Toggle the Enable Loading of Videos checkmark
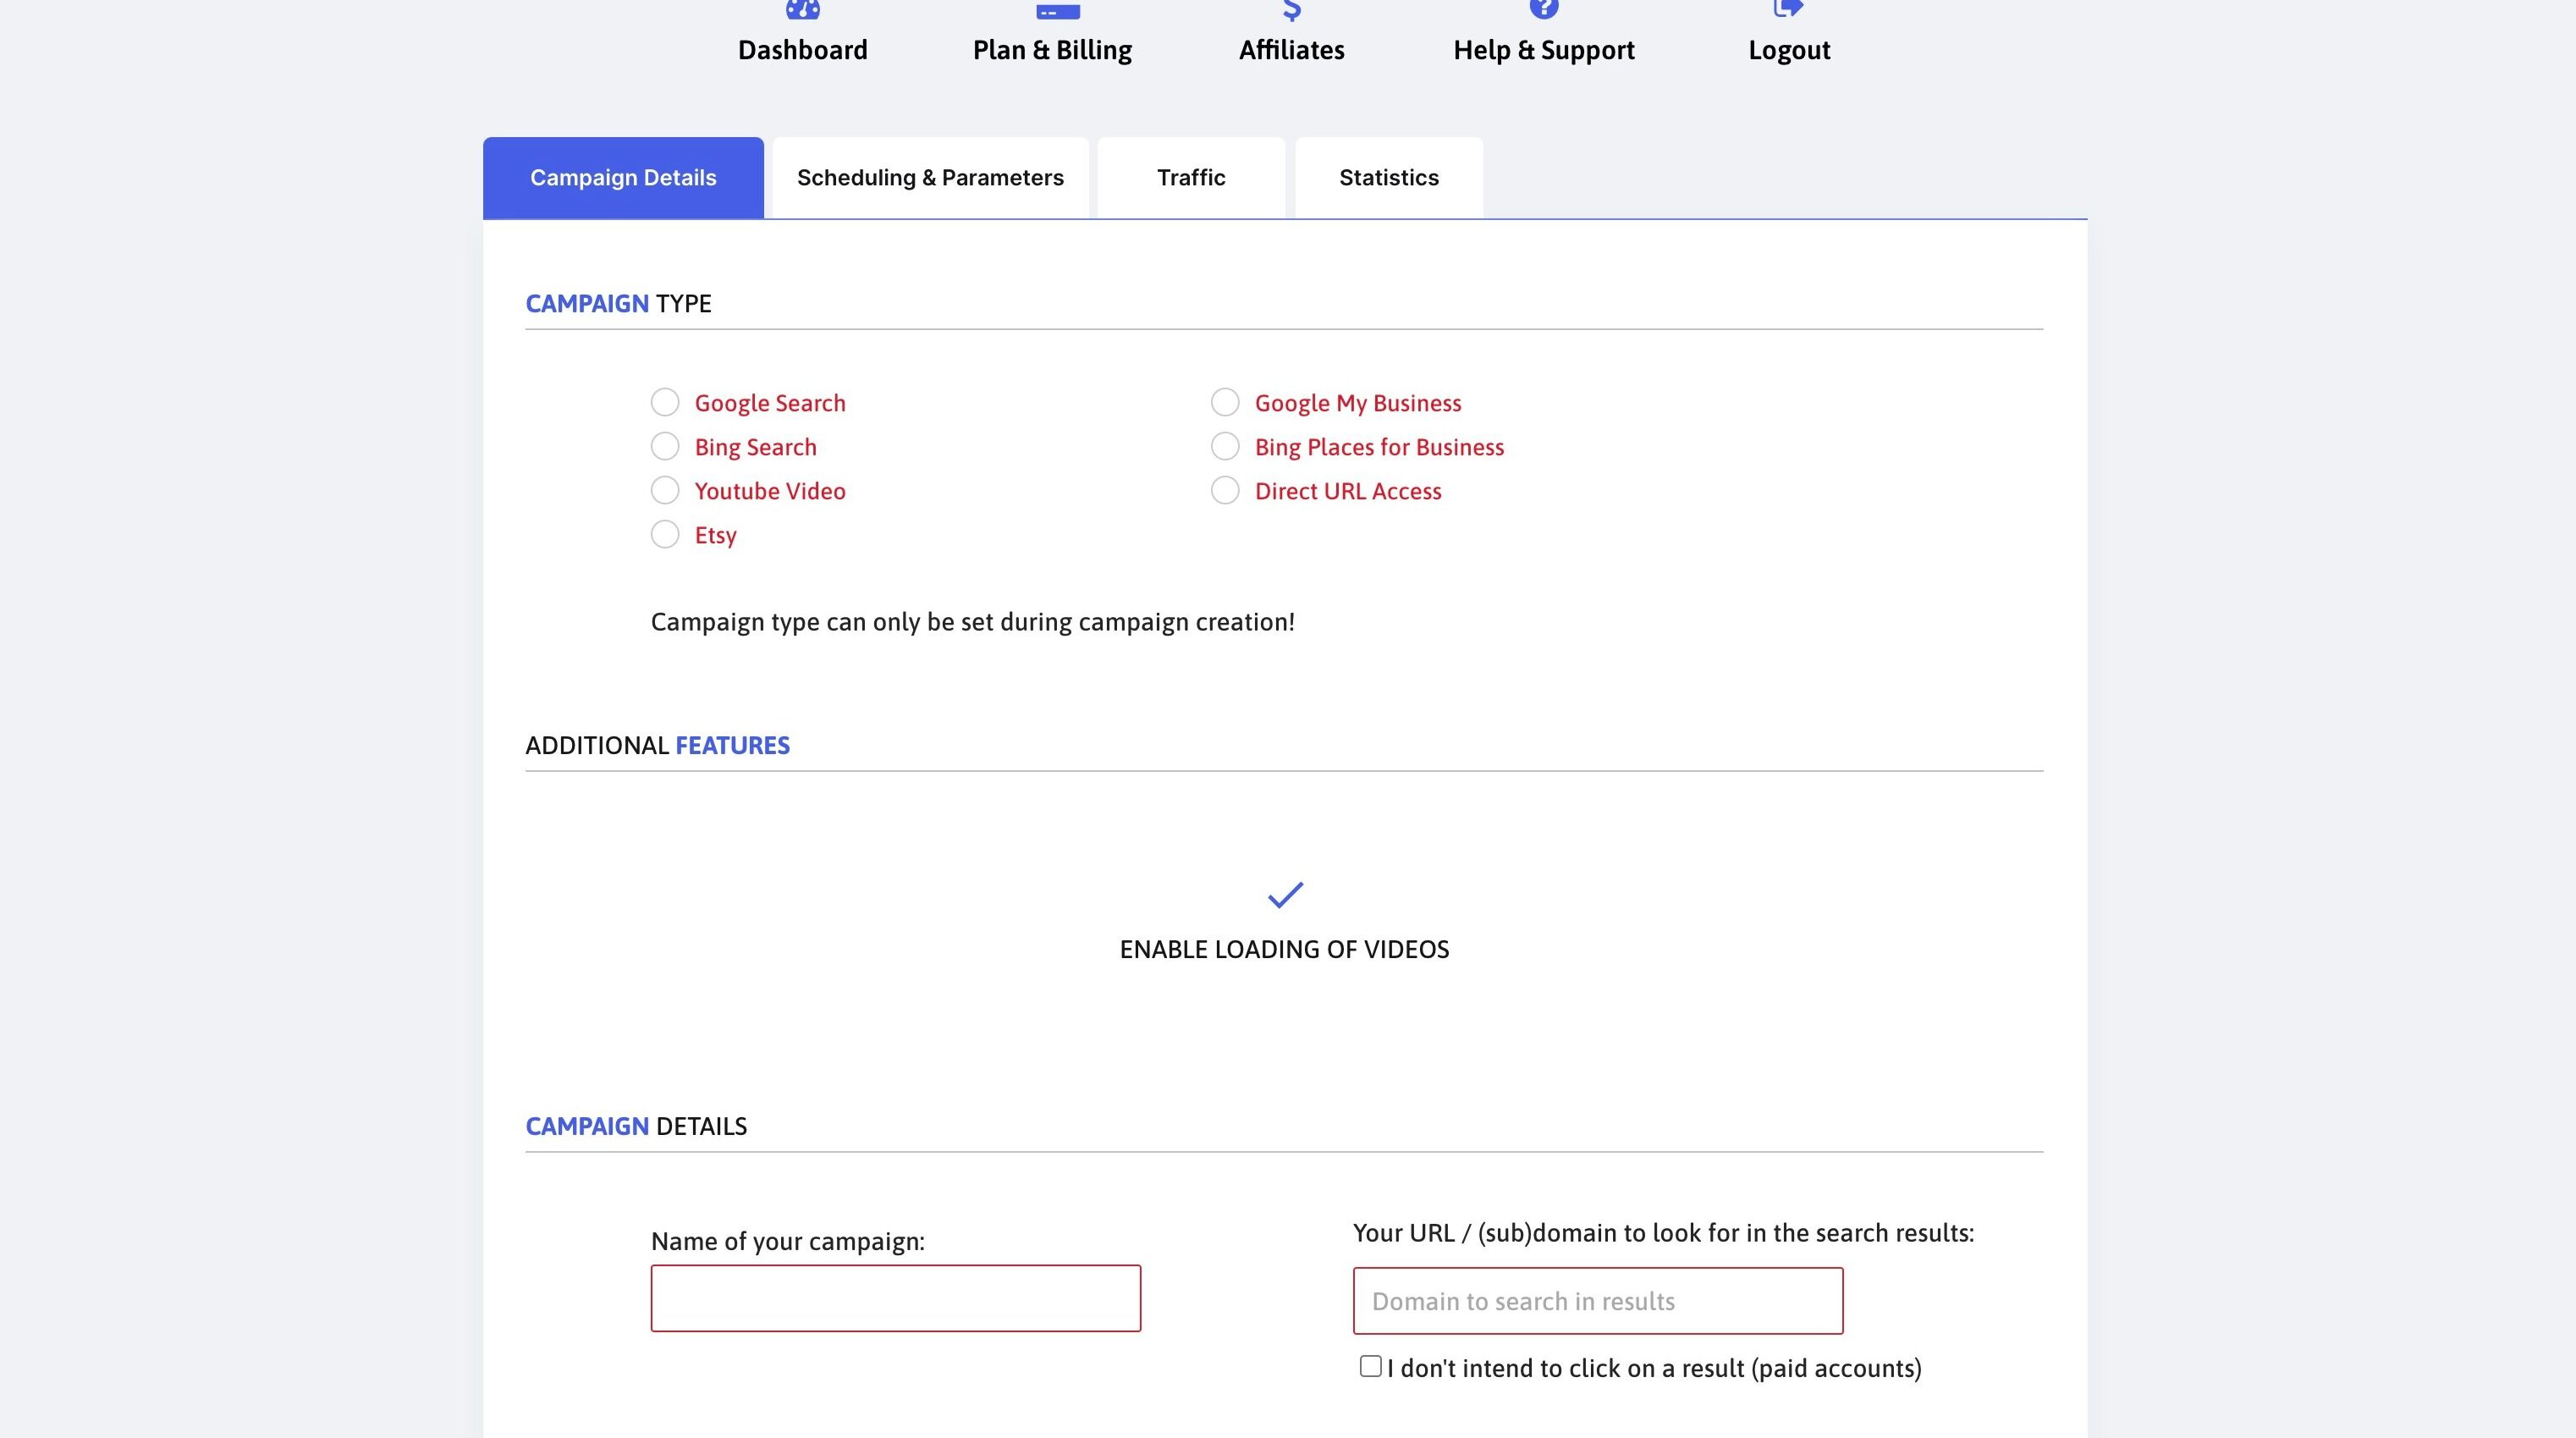The height and width of the screenshot is (1438, 2576). (1285, 894)
